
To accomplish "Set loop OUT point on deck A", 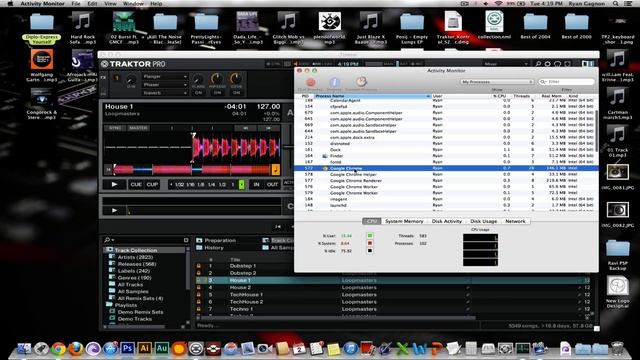I will click(272, 184).
